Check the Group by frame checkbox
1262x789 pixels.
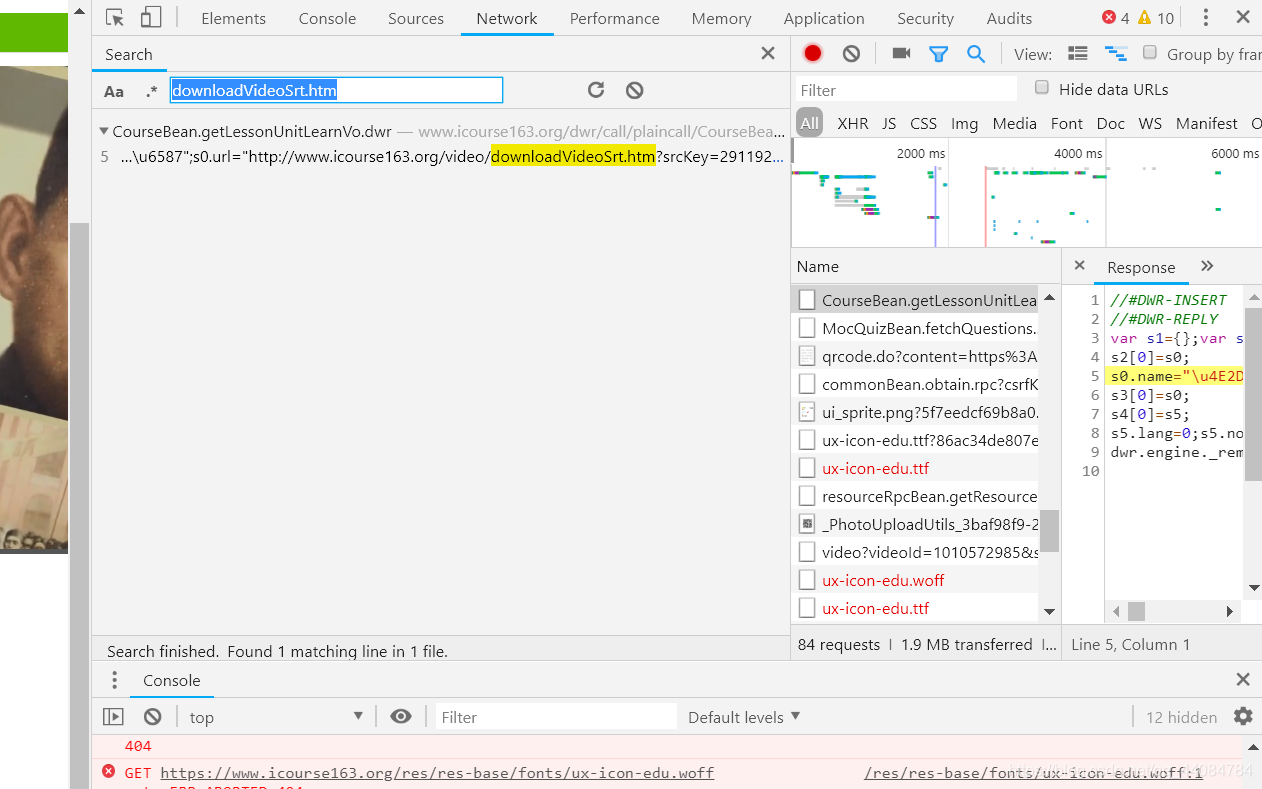click(1150, 53)
